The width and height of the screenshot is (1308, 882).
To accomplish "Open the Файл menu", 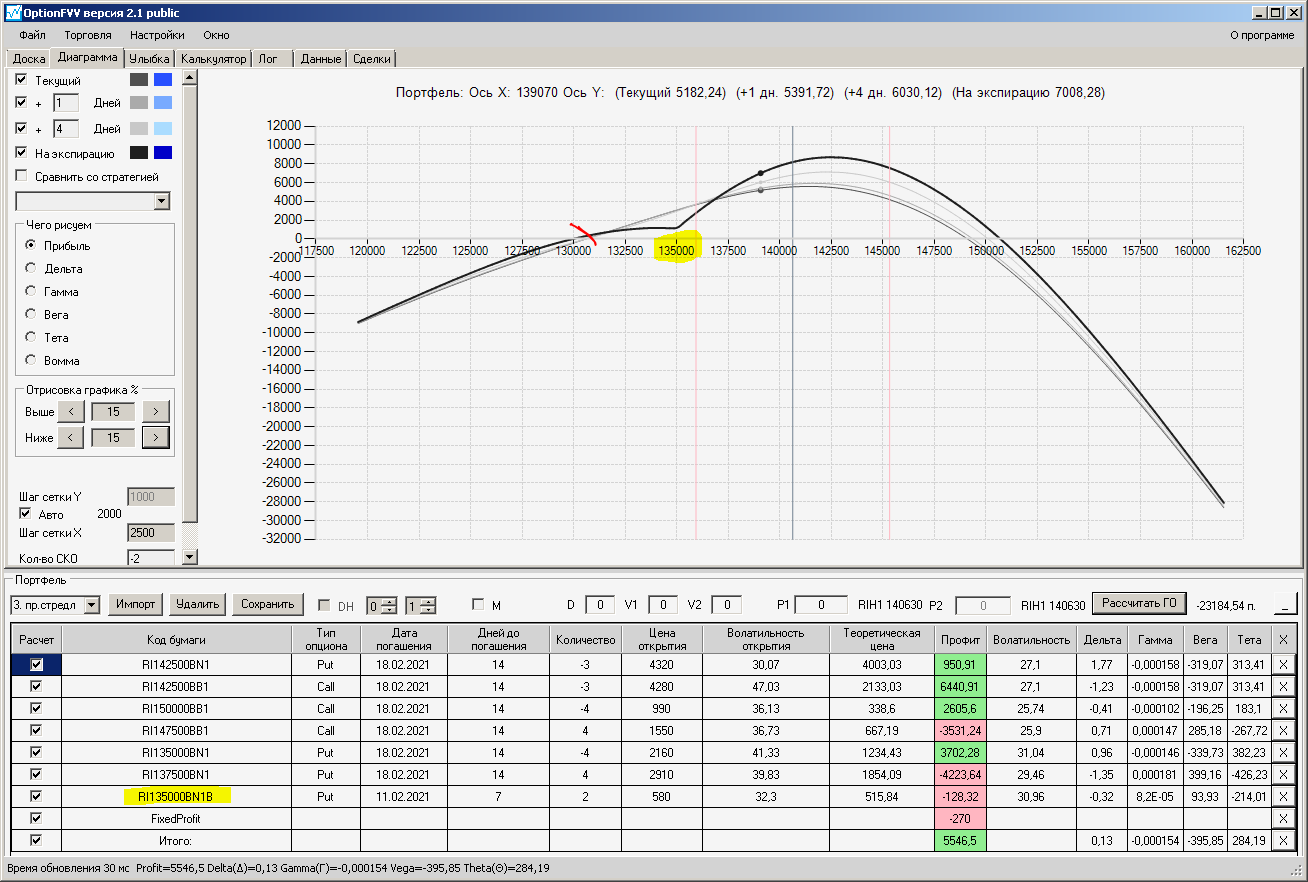I will (32, 35).
